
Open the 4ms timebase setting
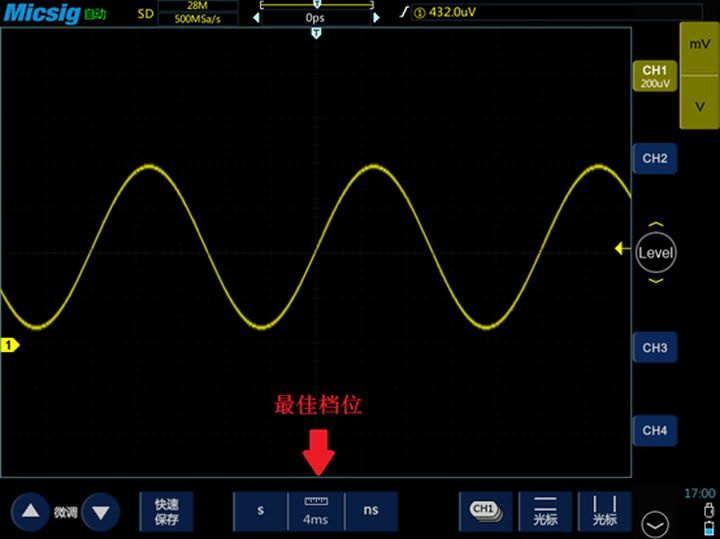pyautogui.click(x=315, y=511)
